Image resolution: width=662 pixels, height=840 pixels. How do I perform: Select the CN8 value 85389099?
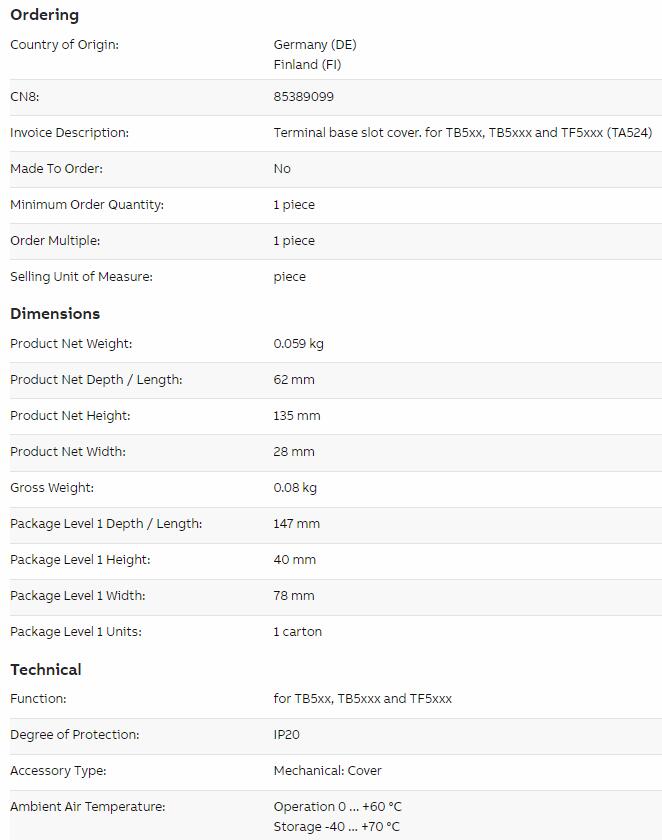[x=304, y=96]
